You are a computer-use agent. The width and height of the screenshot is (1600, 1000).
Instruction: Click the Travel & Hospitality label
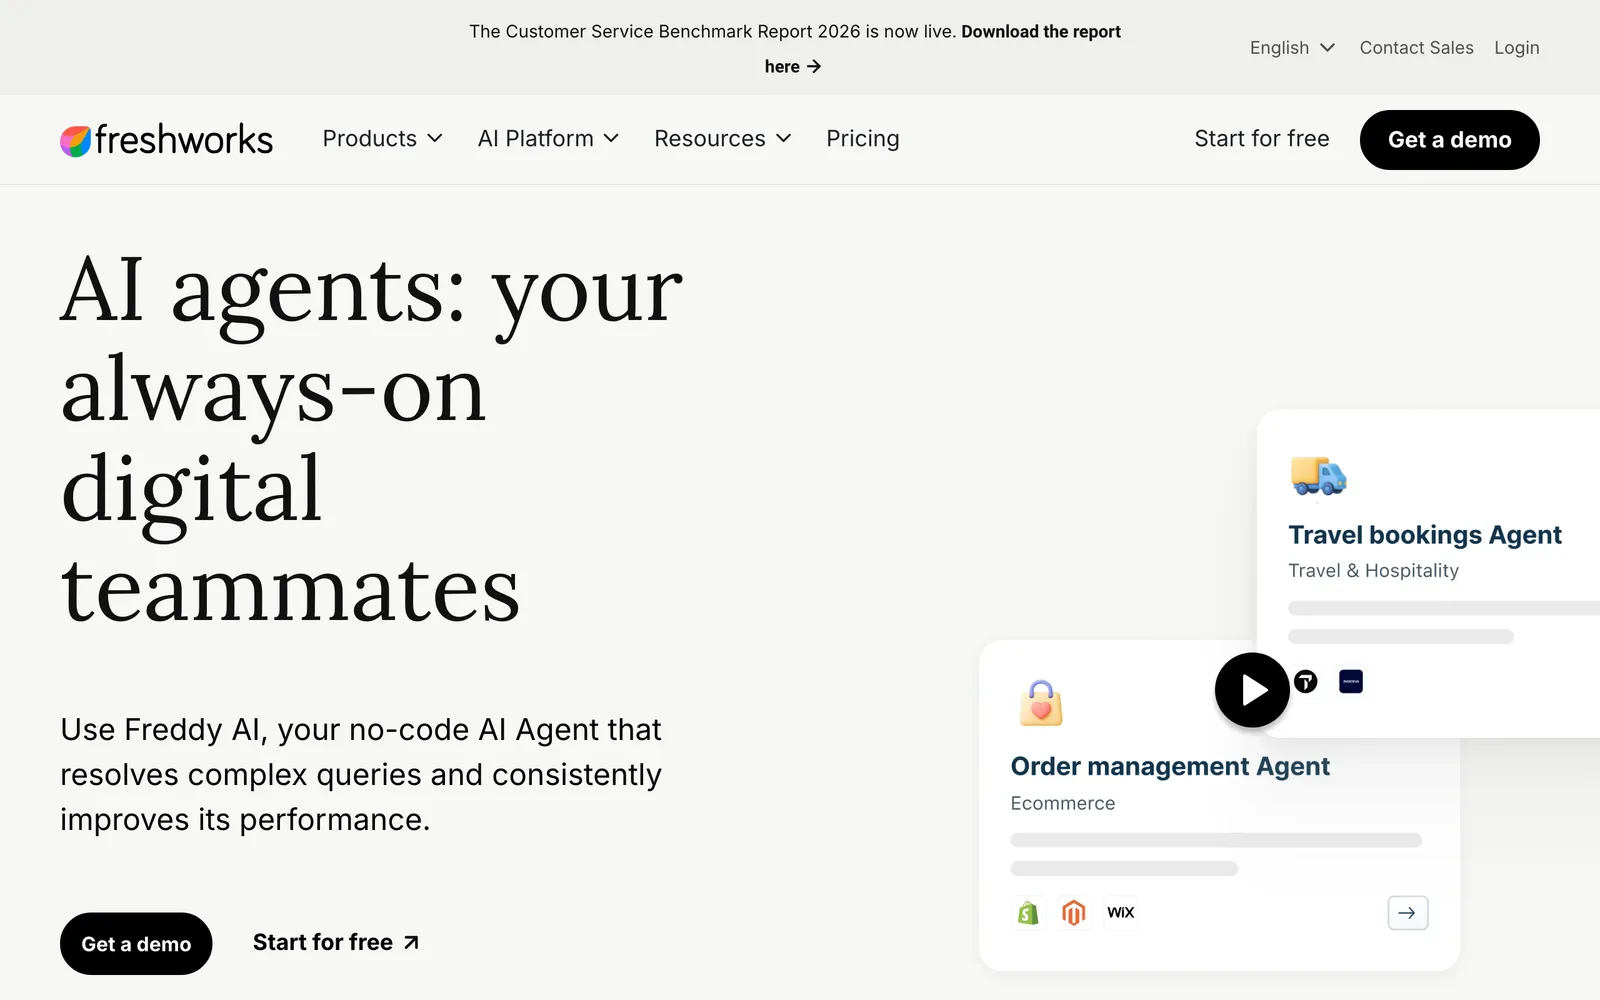pos(1374,571)
